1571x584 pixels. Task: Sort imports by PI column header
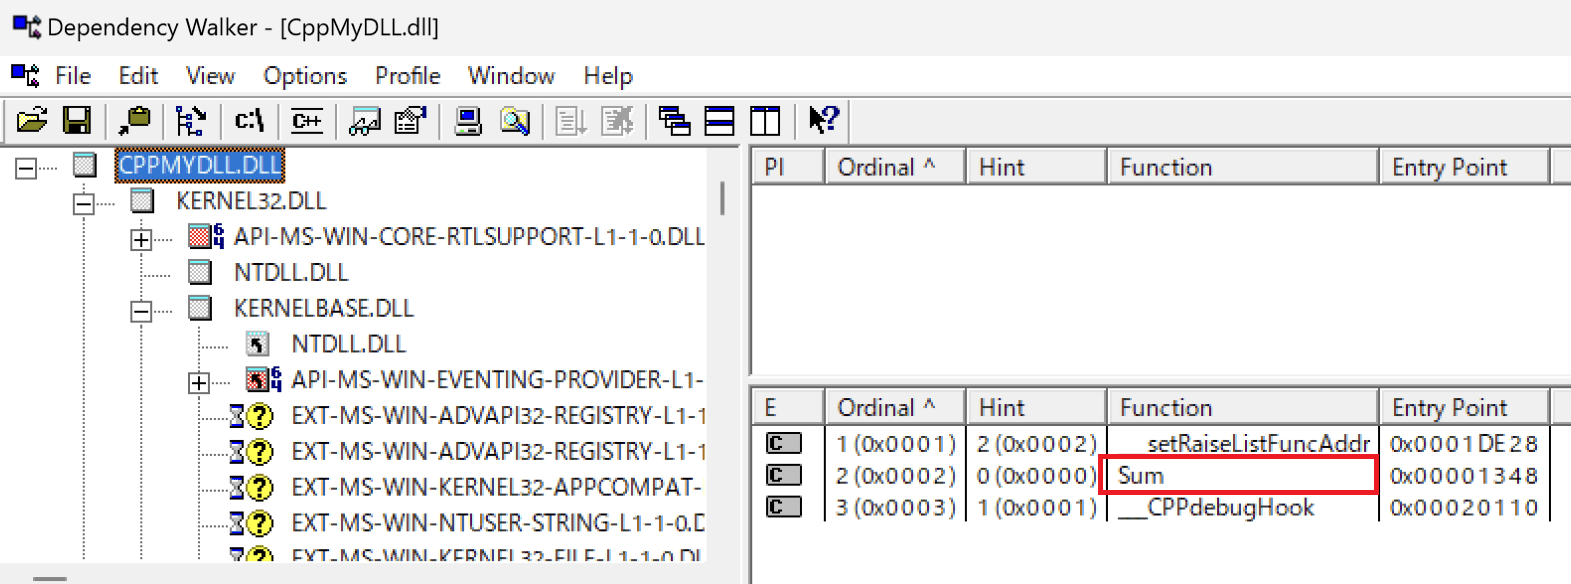788,167
